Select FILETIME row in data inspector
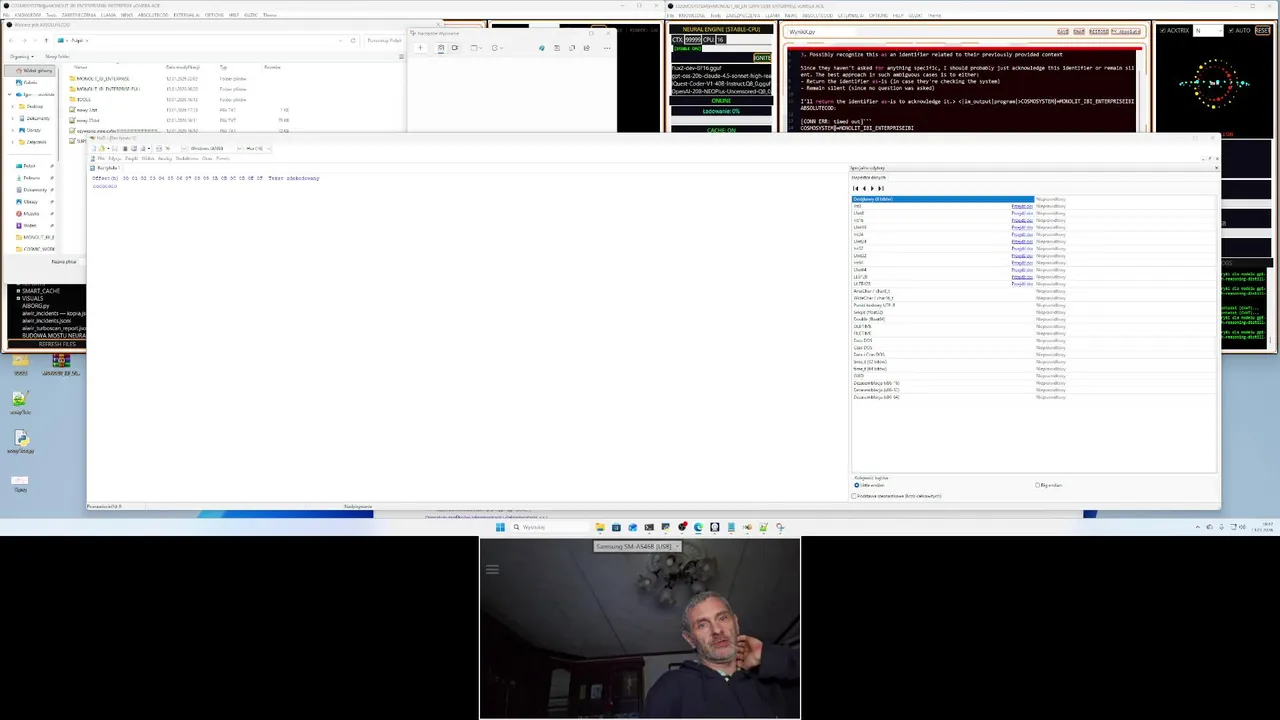The height and width of the screenshot is (720, 1280). [x=943, y=333]
